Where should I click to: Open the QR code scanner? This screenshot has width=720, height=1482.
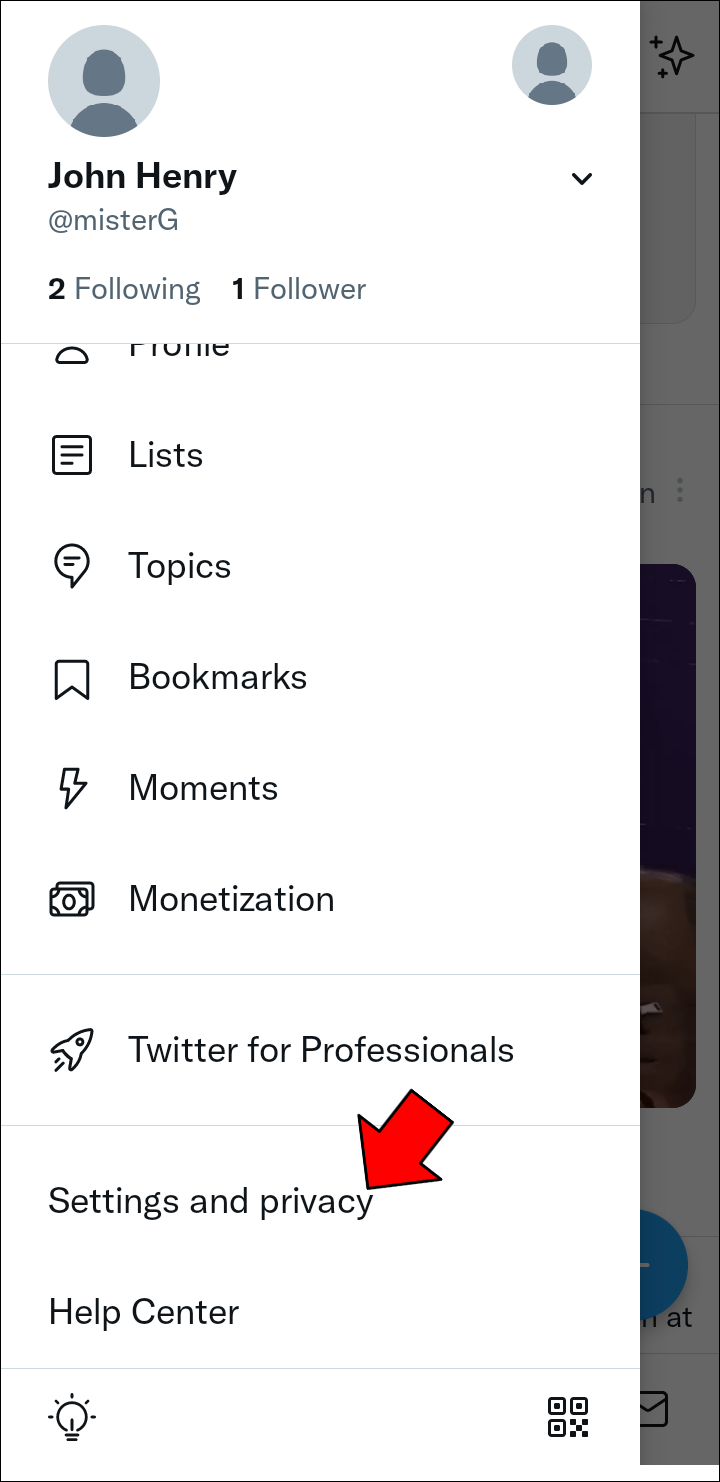(x=568, y=1416)
